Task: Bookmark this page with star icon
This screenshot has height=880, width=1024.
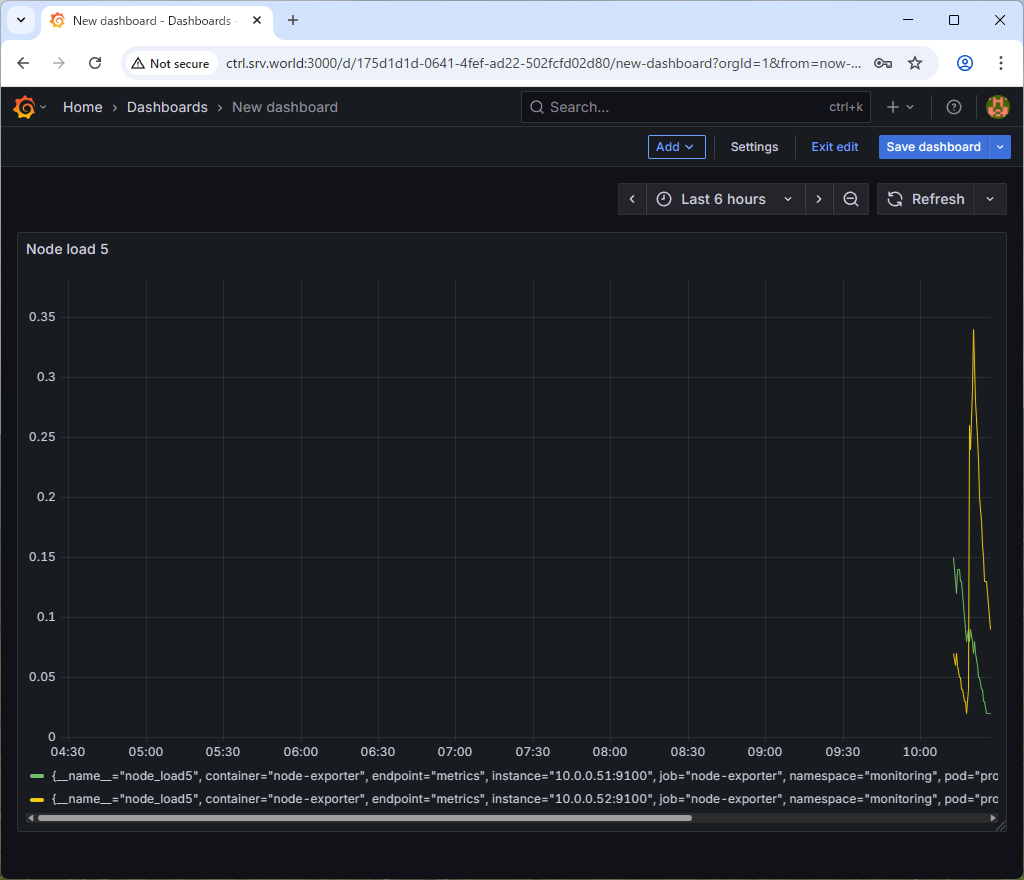Action: (x=915, y=63)
